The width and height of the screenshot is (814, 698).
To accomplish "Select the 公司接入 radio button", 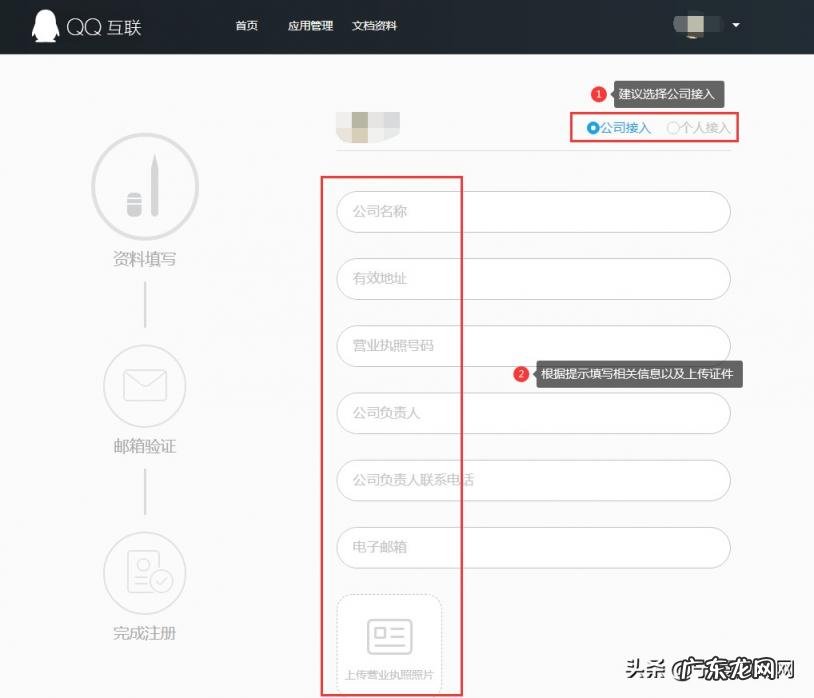I will coord(591,128).
